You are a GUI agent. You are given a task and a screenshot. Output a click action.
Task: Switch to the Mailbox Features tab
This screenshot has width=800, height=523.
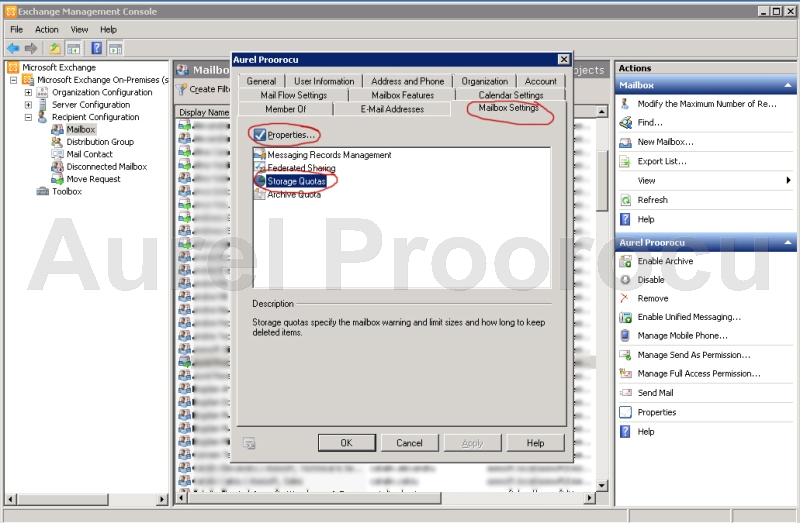(403, 95)
